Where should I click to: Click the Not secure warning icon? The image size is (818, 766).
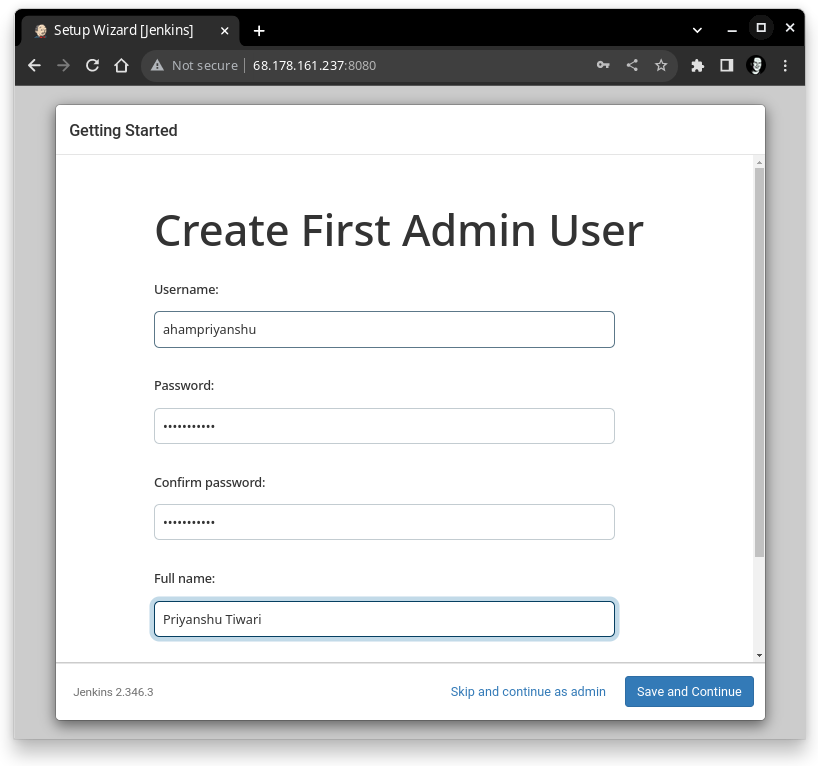(157, 65)
